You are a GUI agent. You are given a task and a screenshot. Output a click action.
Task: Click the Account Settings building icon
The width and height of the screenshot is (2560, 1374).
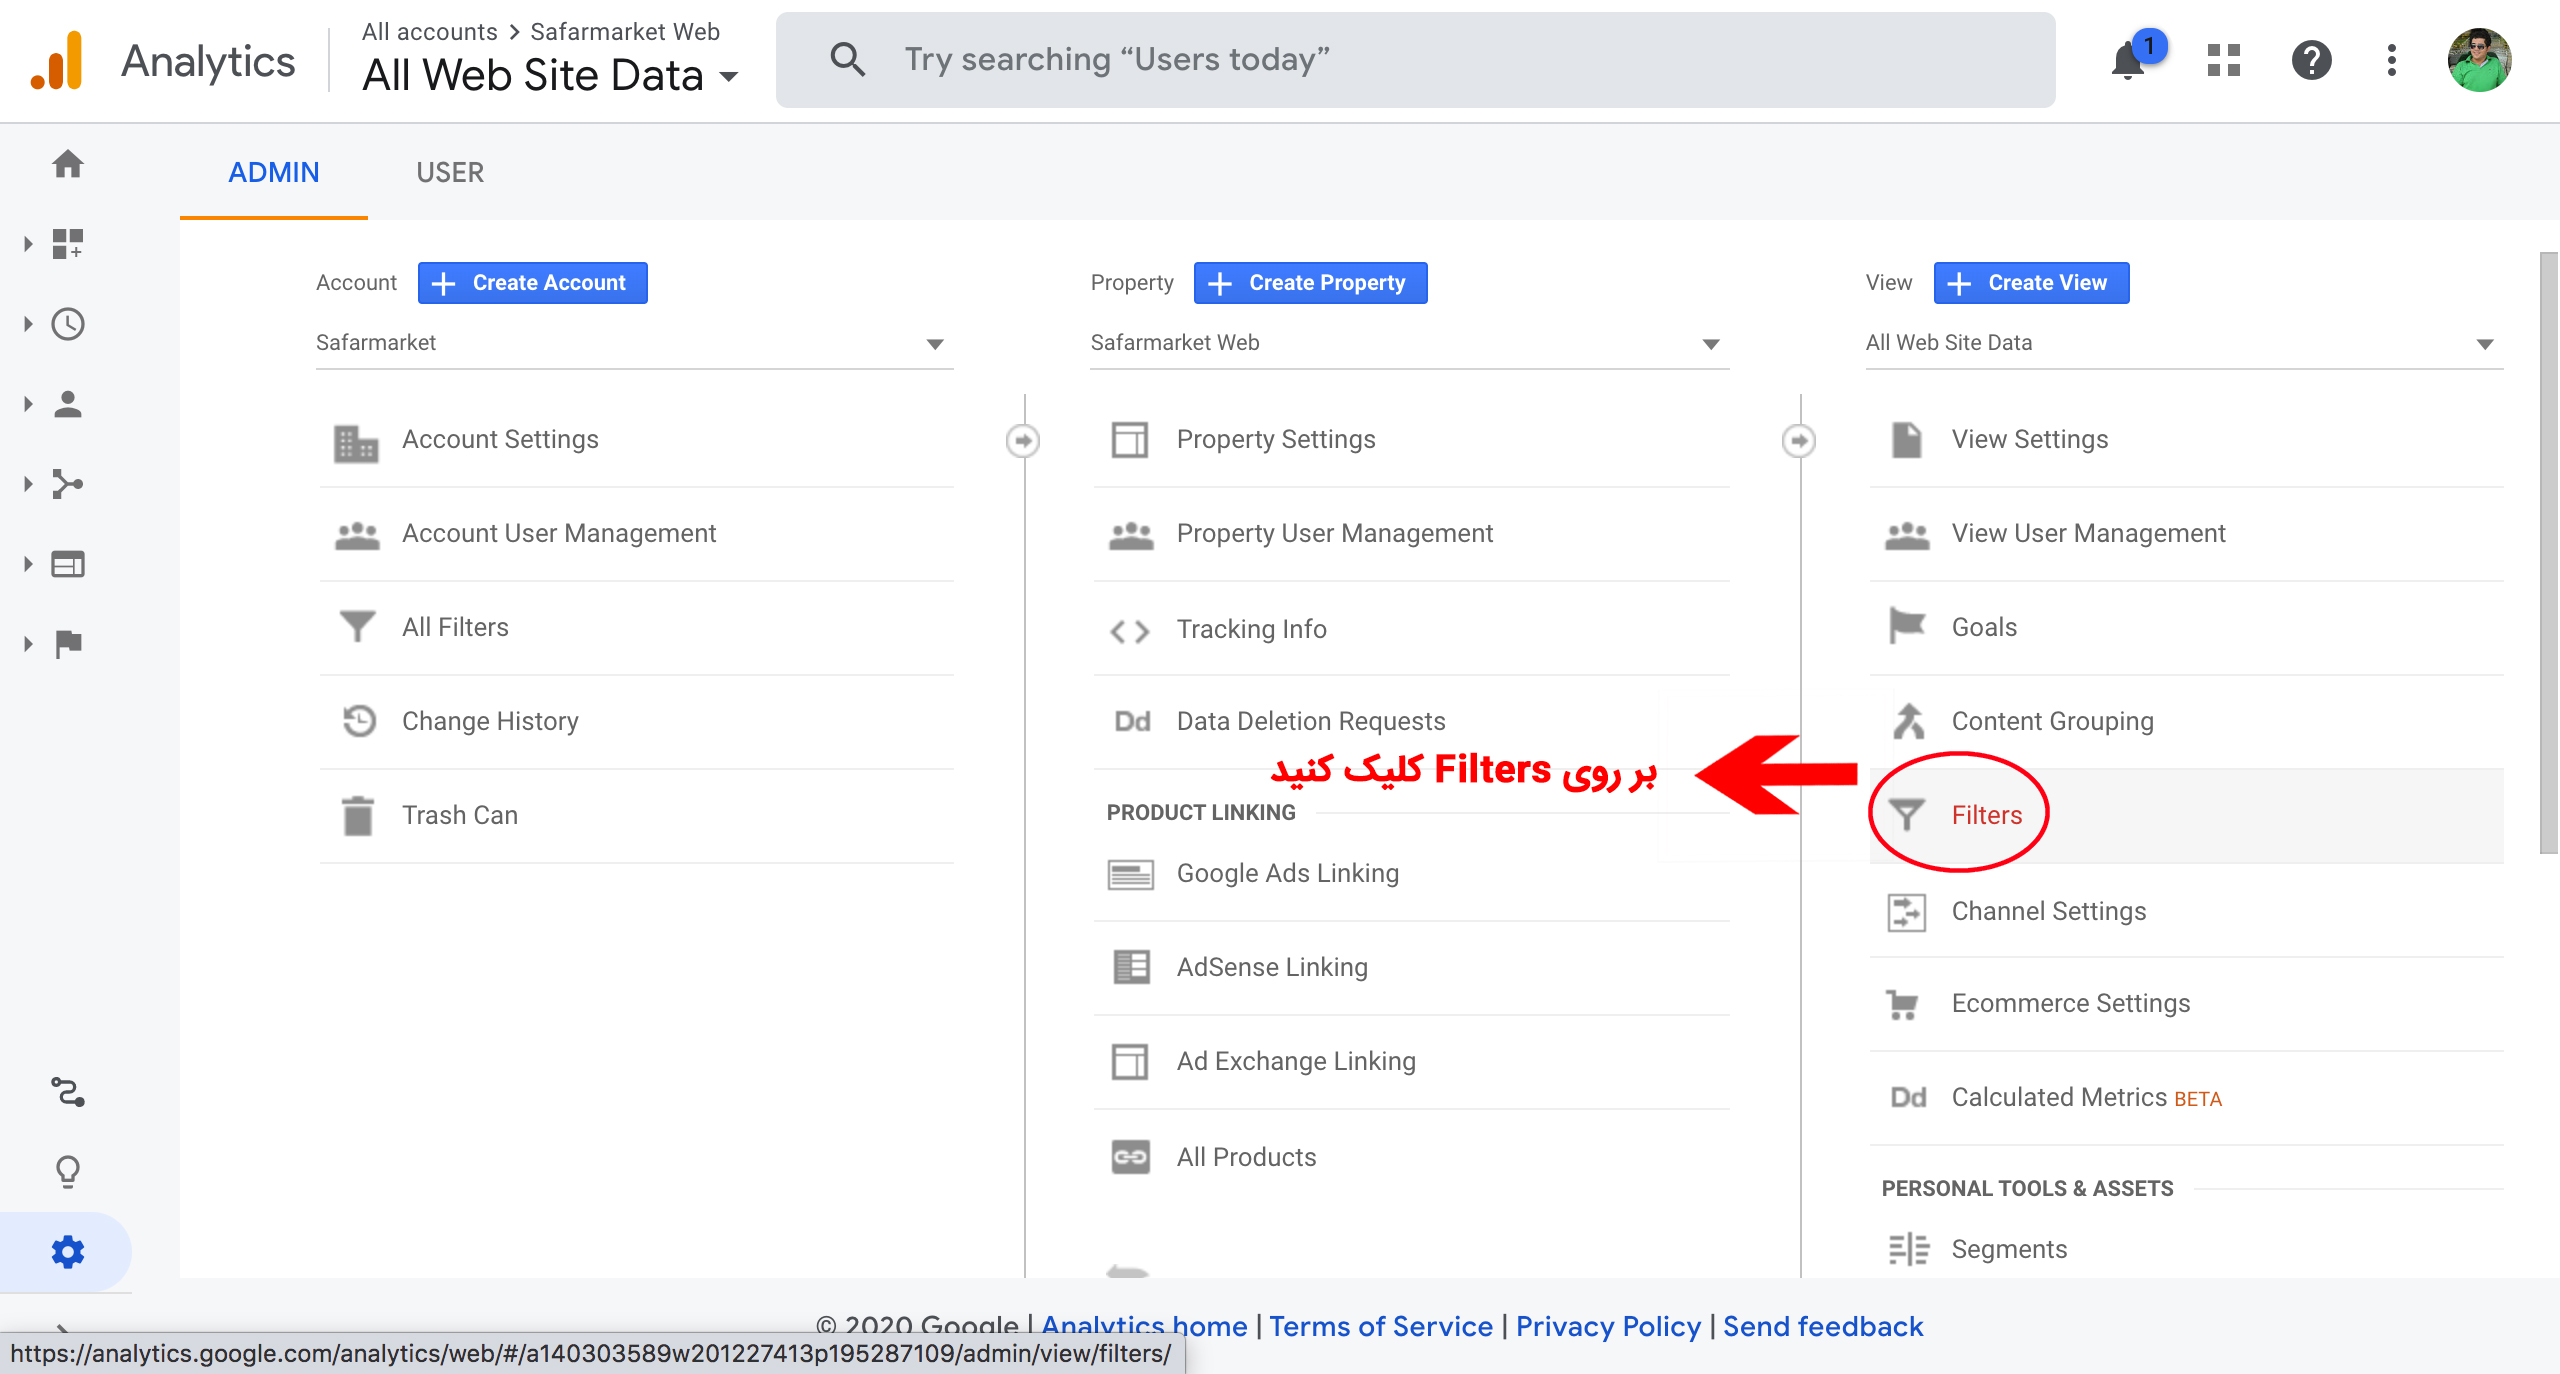coord(356,443)
